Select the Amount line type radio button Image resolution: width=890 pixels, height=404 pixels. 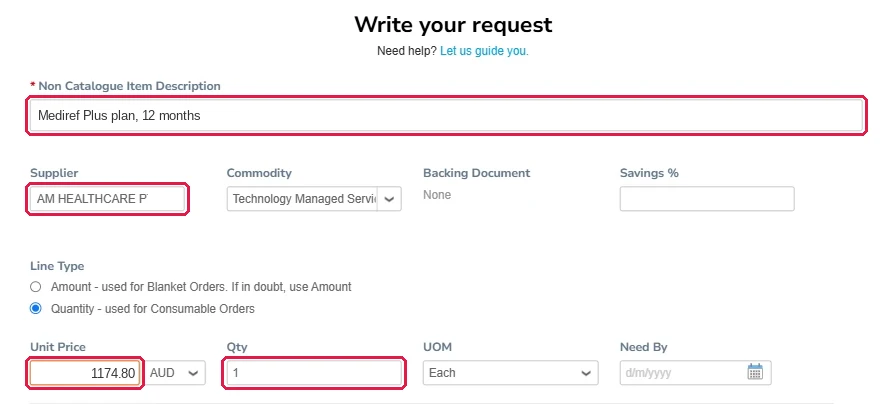point(36,287)
